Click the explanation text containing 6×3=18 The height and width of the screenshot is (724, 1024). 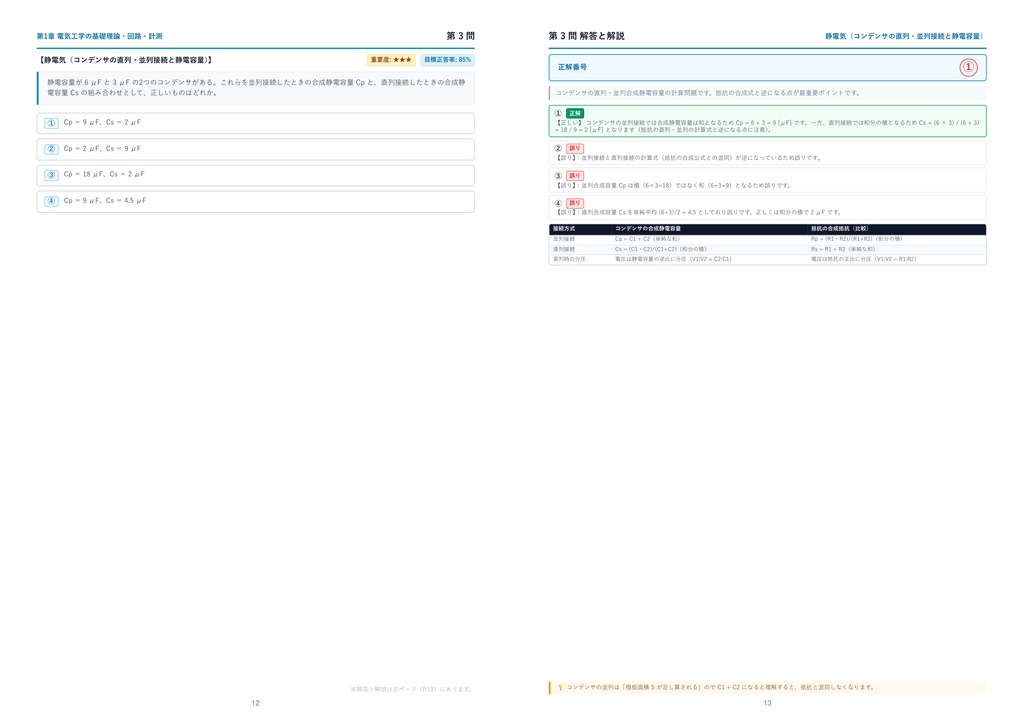coord(673,185)
